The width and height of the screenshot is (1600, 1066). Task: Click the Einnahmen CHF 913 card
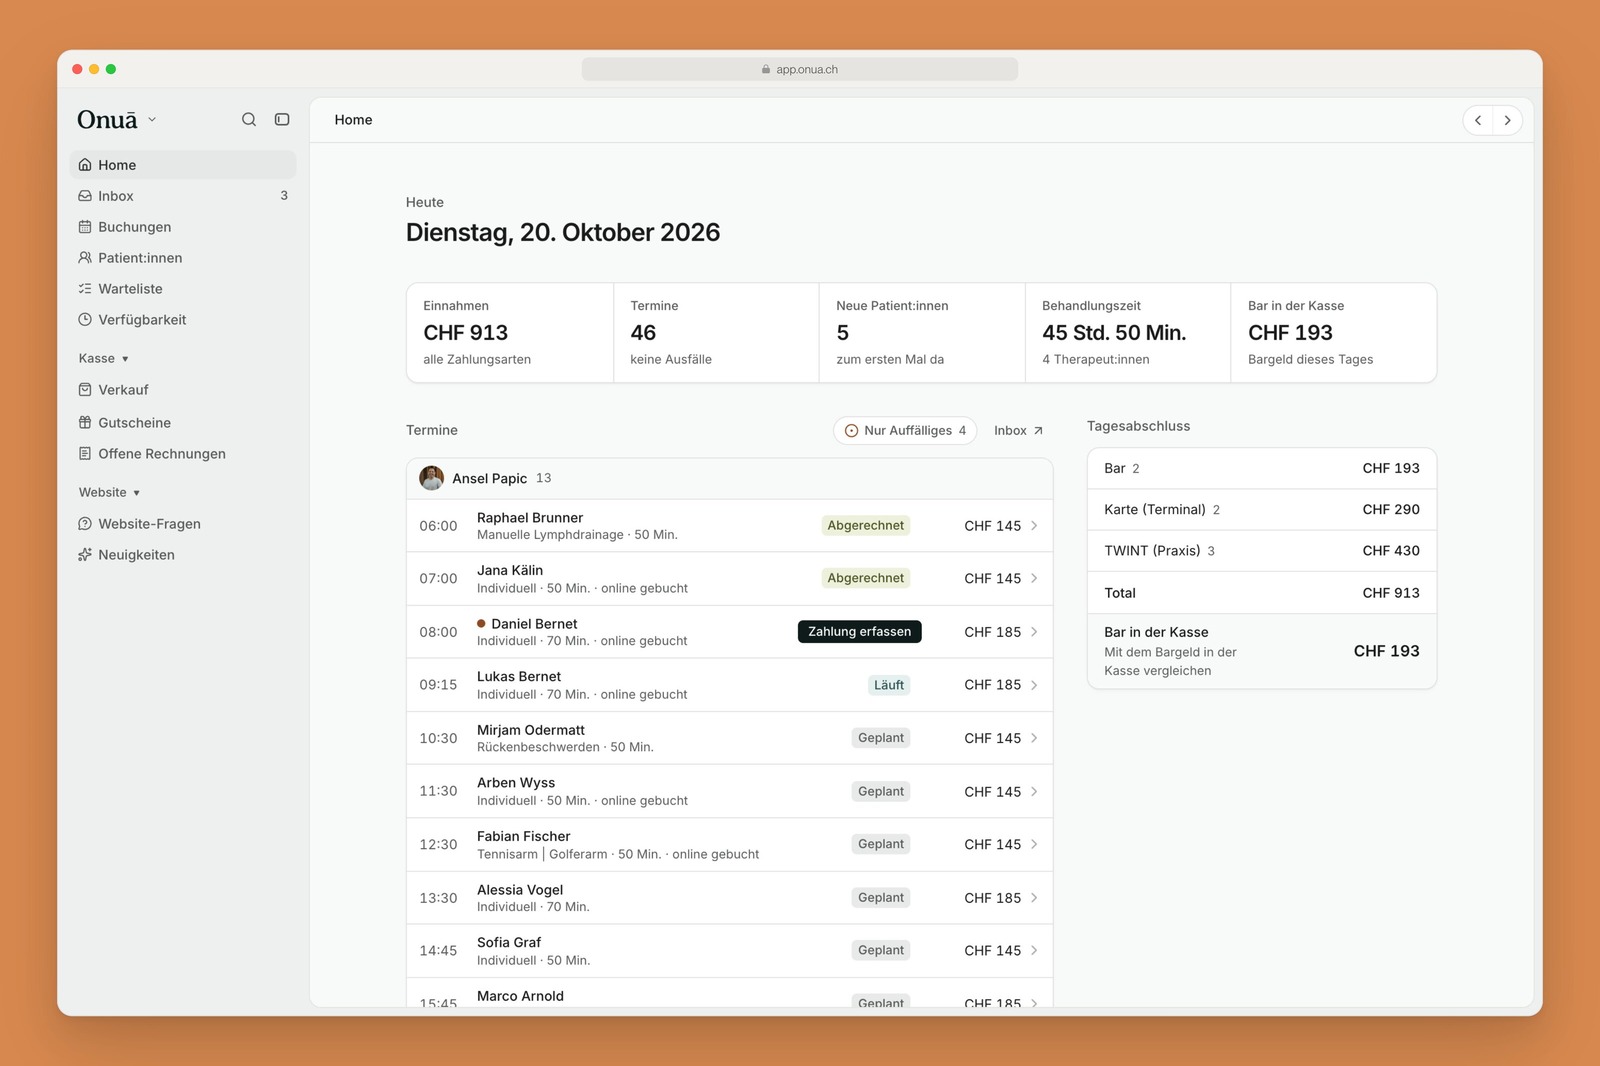[510, 333]
